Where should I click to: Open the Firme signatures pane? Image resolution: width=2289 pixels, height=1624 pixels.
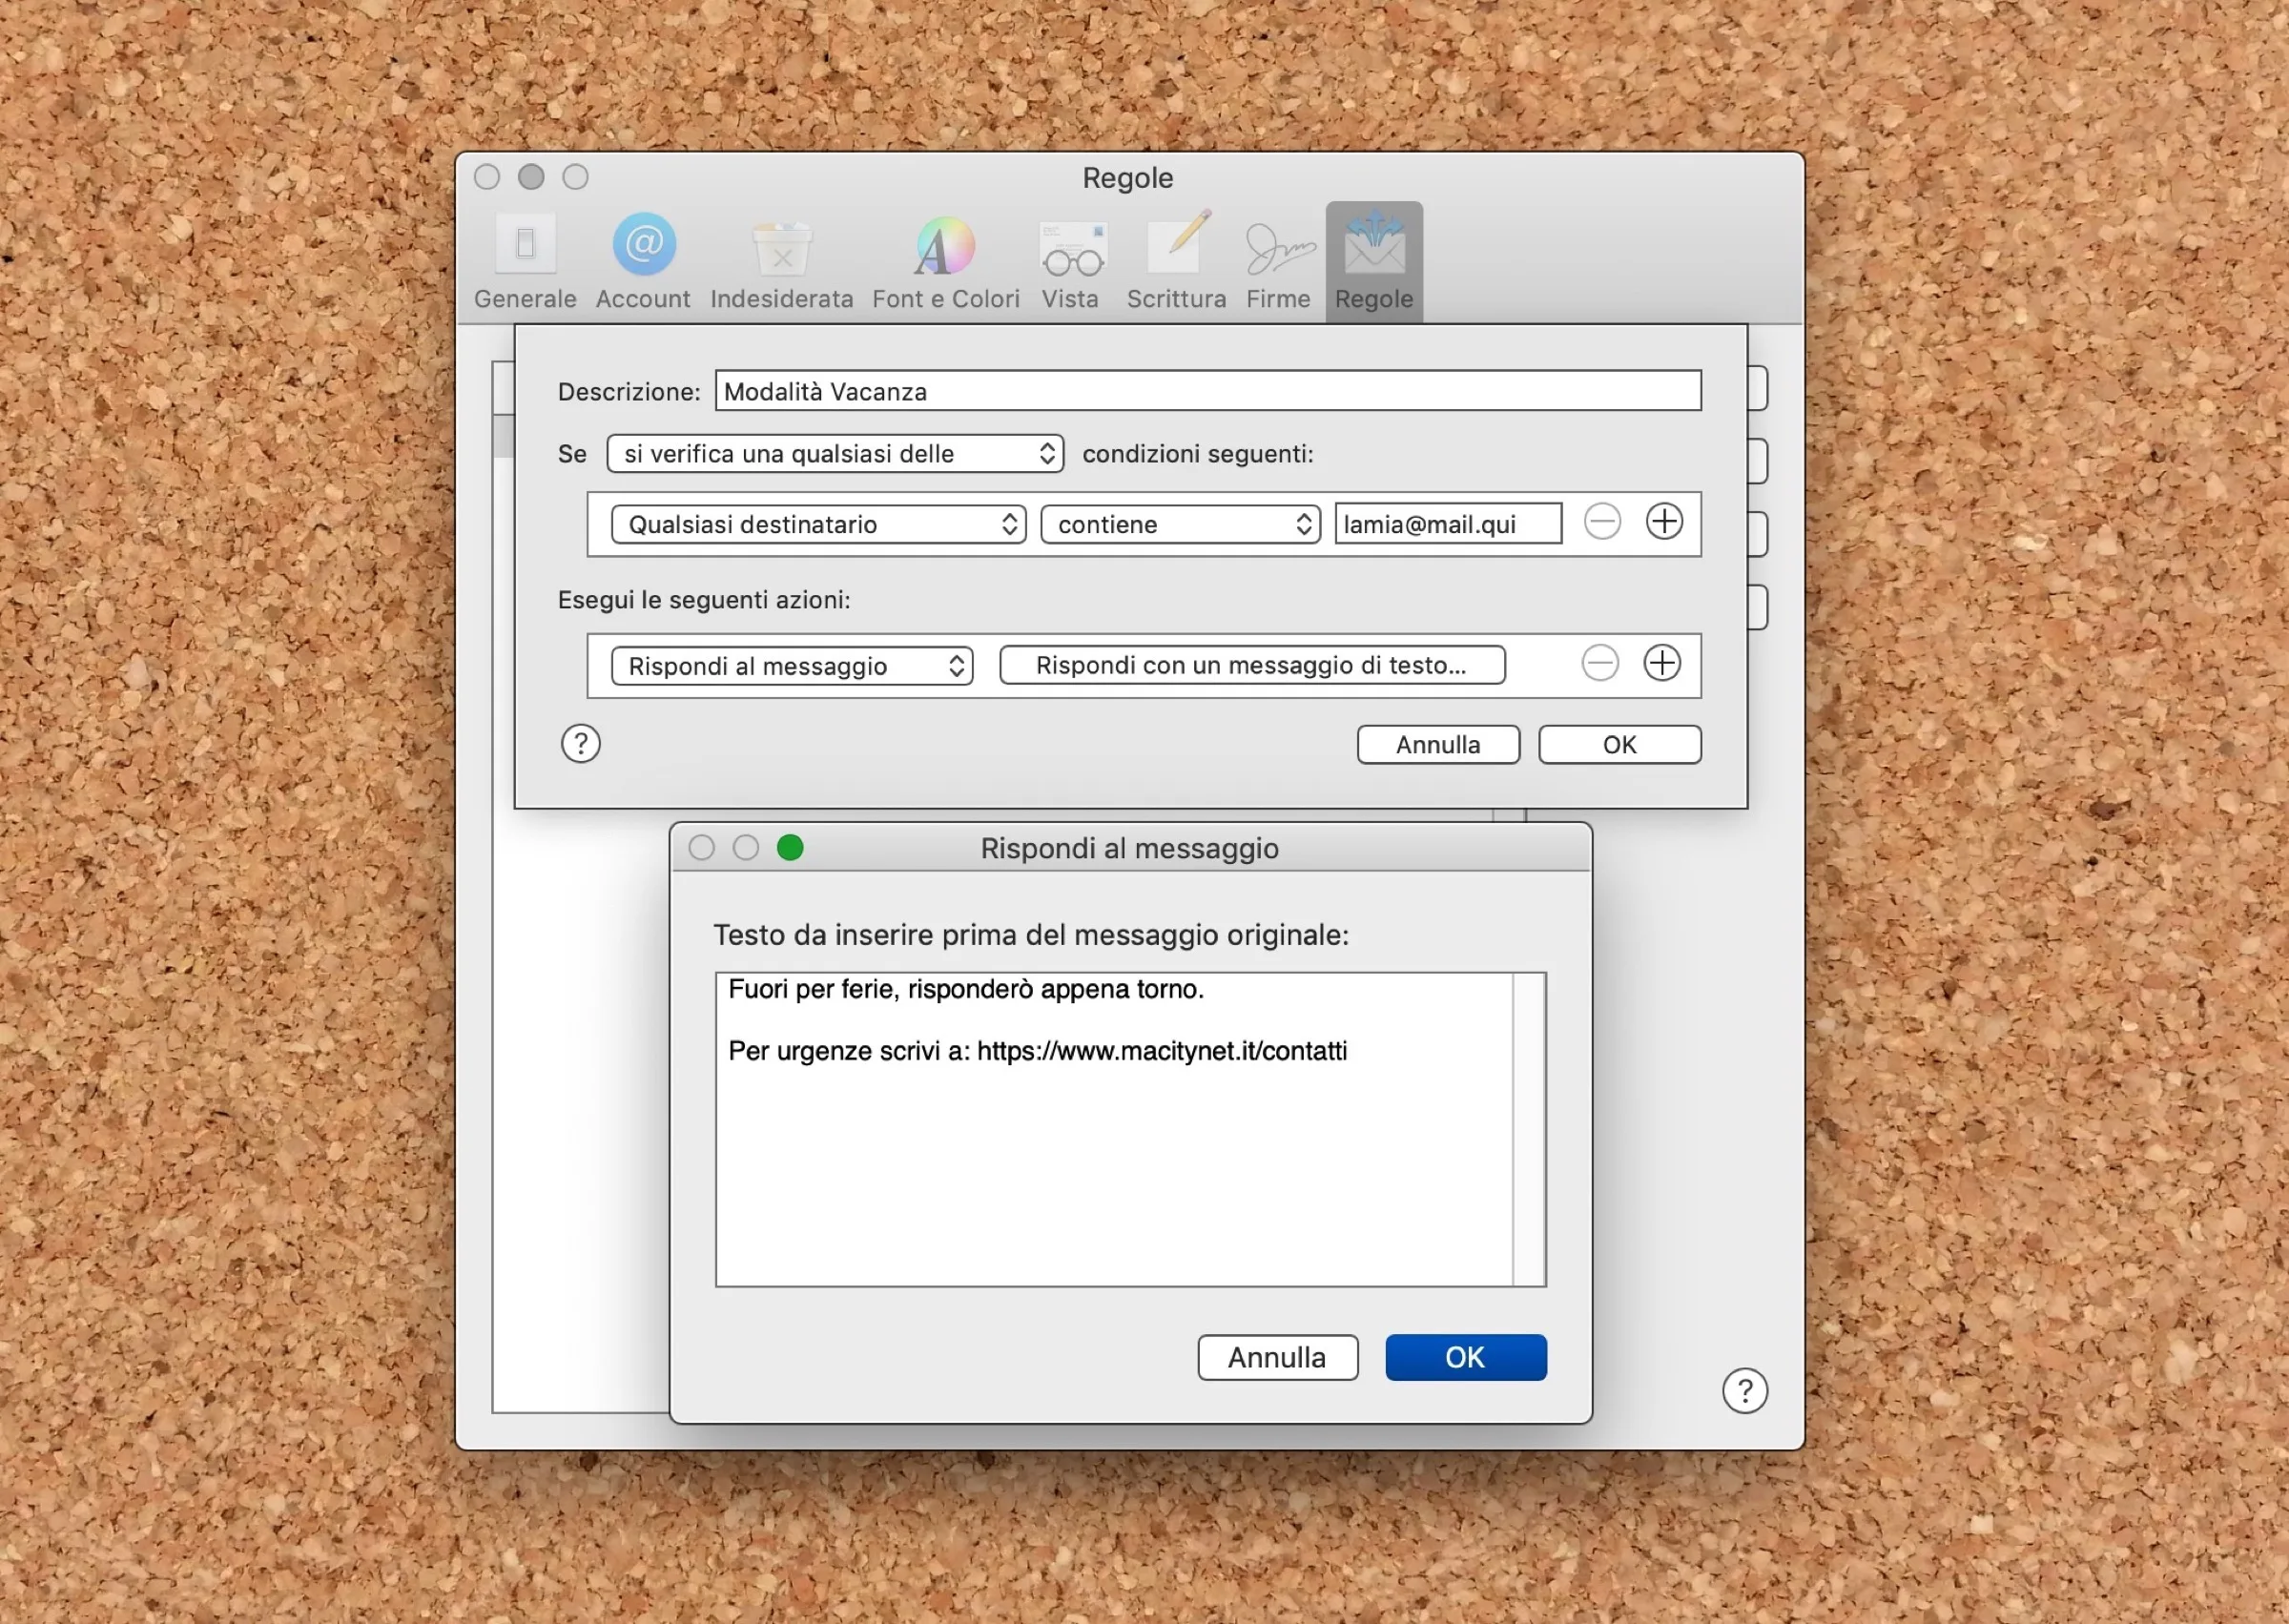coord(1278,261)
